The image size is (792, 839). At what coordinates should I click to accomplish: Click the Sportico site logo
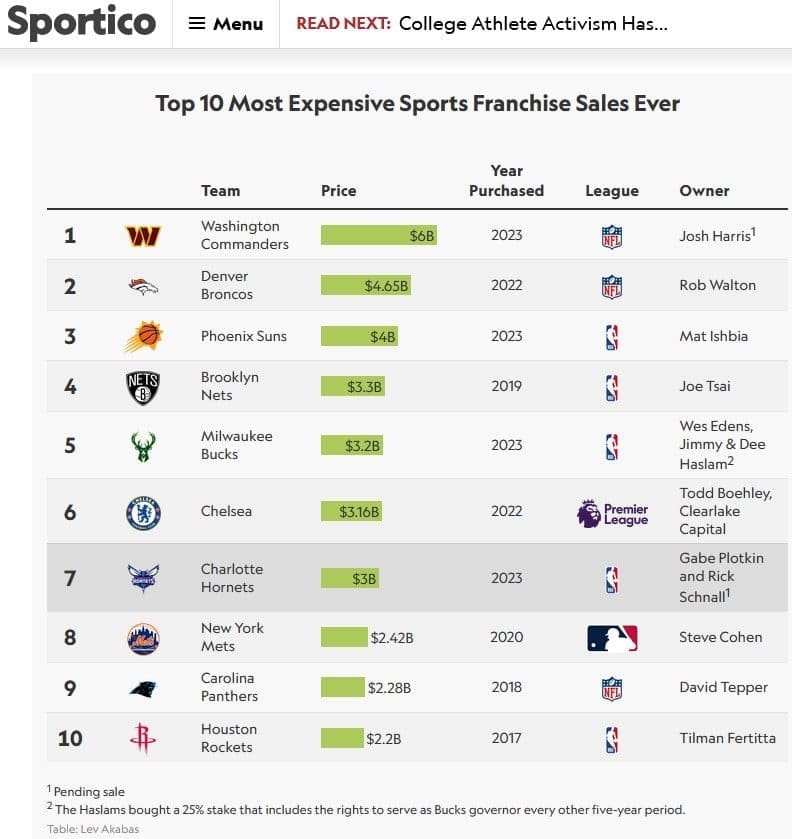tap(81, 22)
